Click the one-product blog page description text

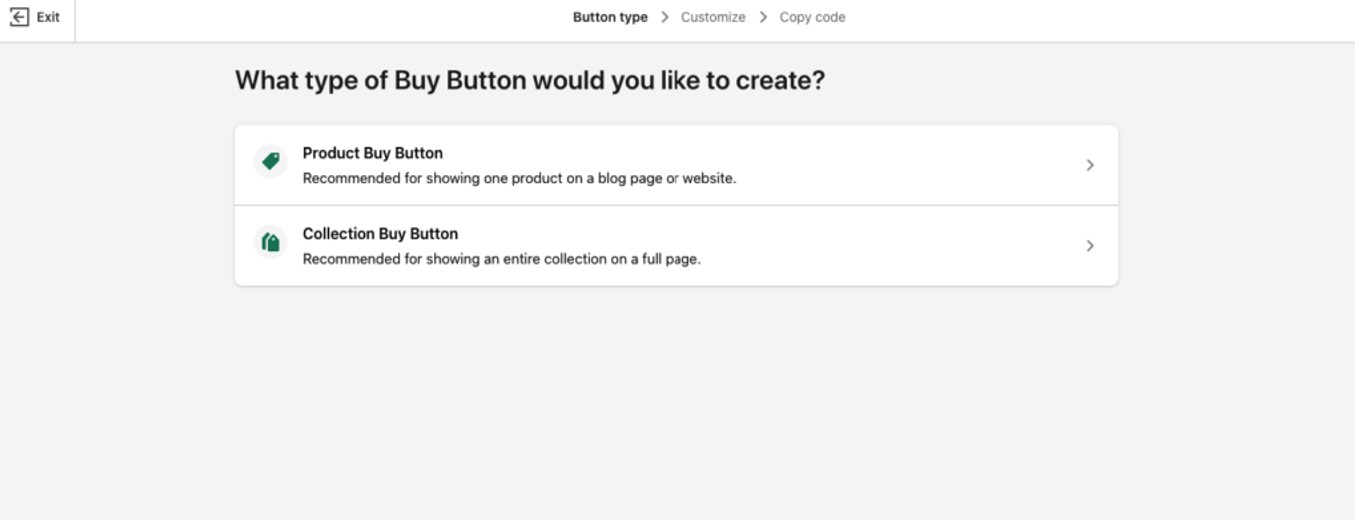(x=519, y=179)
